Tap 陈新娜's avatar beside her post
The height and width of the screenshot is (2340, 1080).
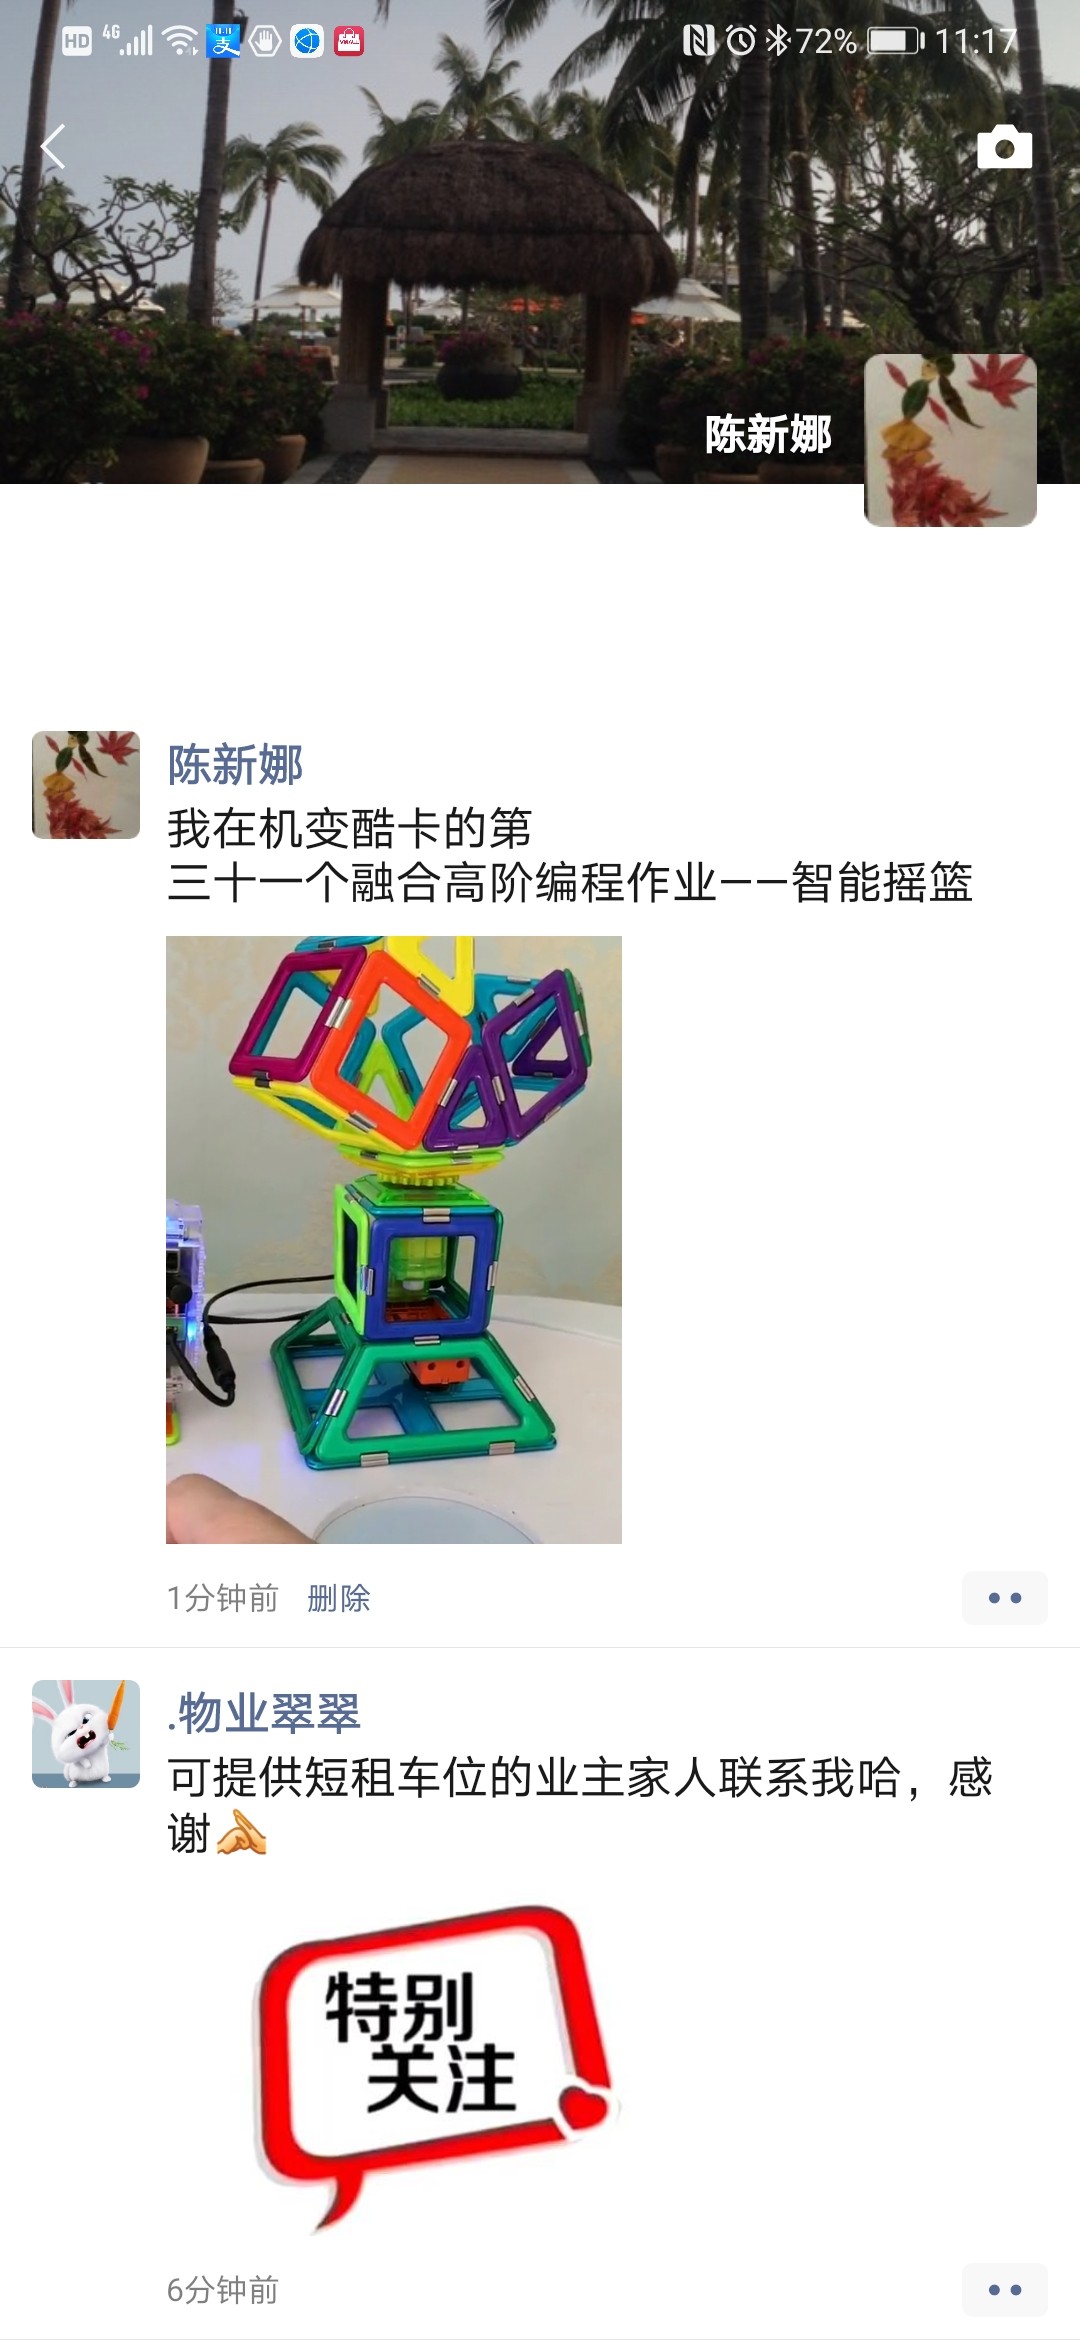tap(86, 785)
